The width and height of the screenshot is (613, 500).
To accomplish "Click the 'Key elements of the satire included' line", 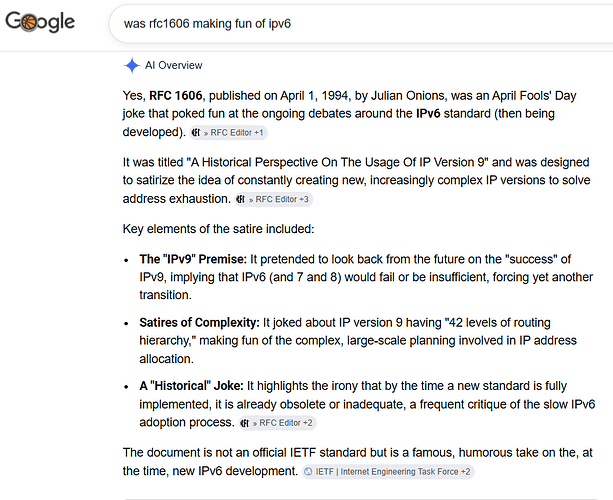I will click(219, 229).
